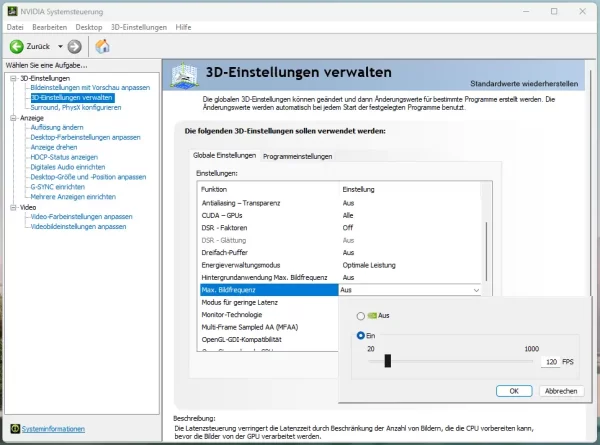The width and height of the screenshot is (600, 445).
Task: Select the Antialiasing – Transparenz row
Action: click(x=340, y=203)
